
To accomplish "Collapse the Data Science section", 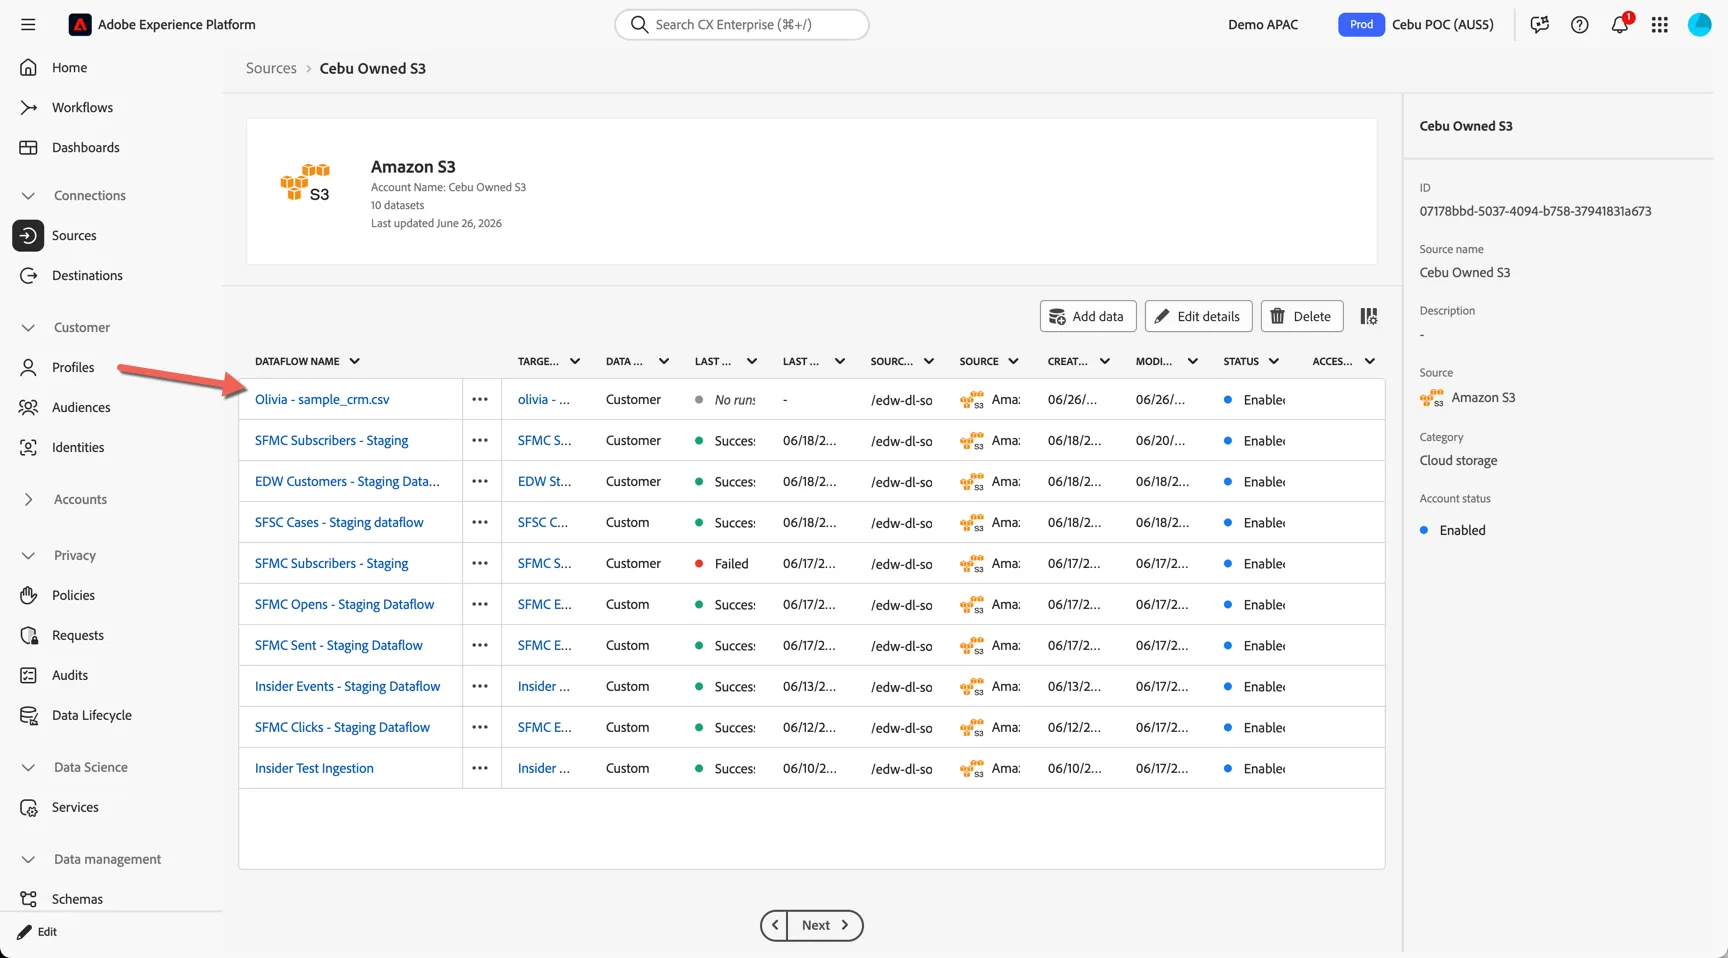I will coord(28,767).
